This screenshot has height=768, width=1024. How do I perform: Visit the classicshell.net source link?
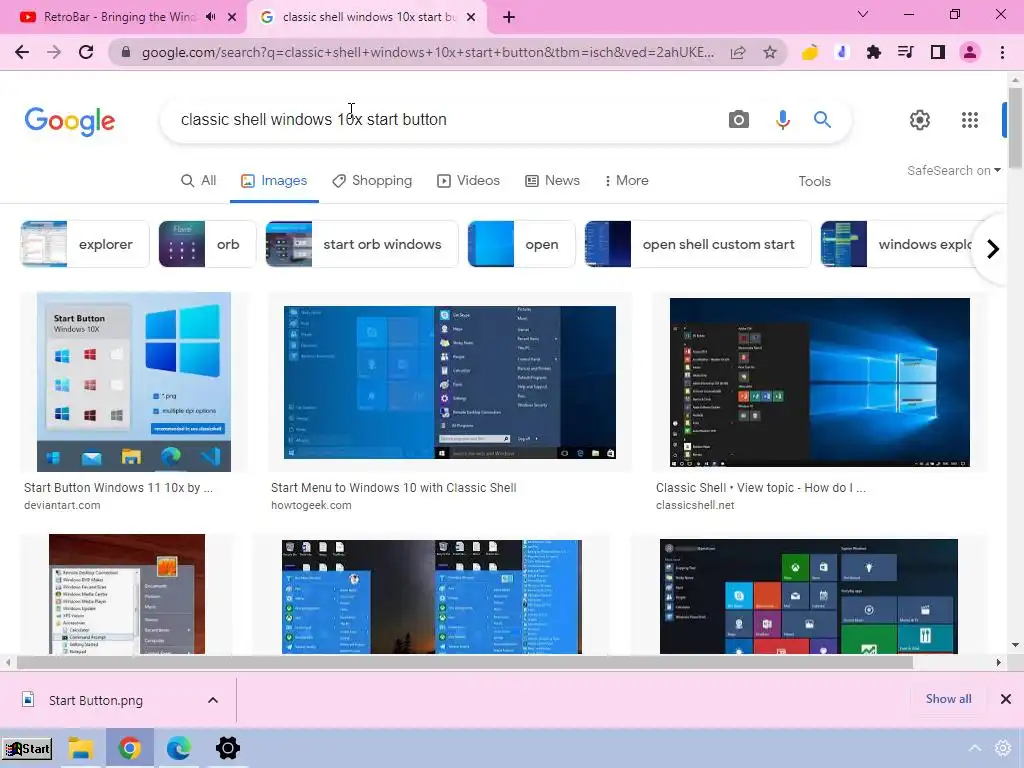point(695,505)
